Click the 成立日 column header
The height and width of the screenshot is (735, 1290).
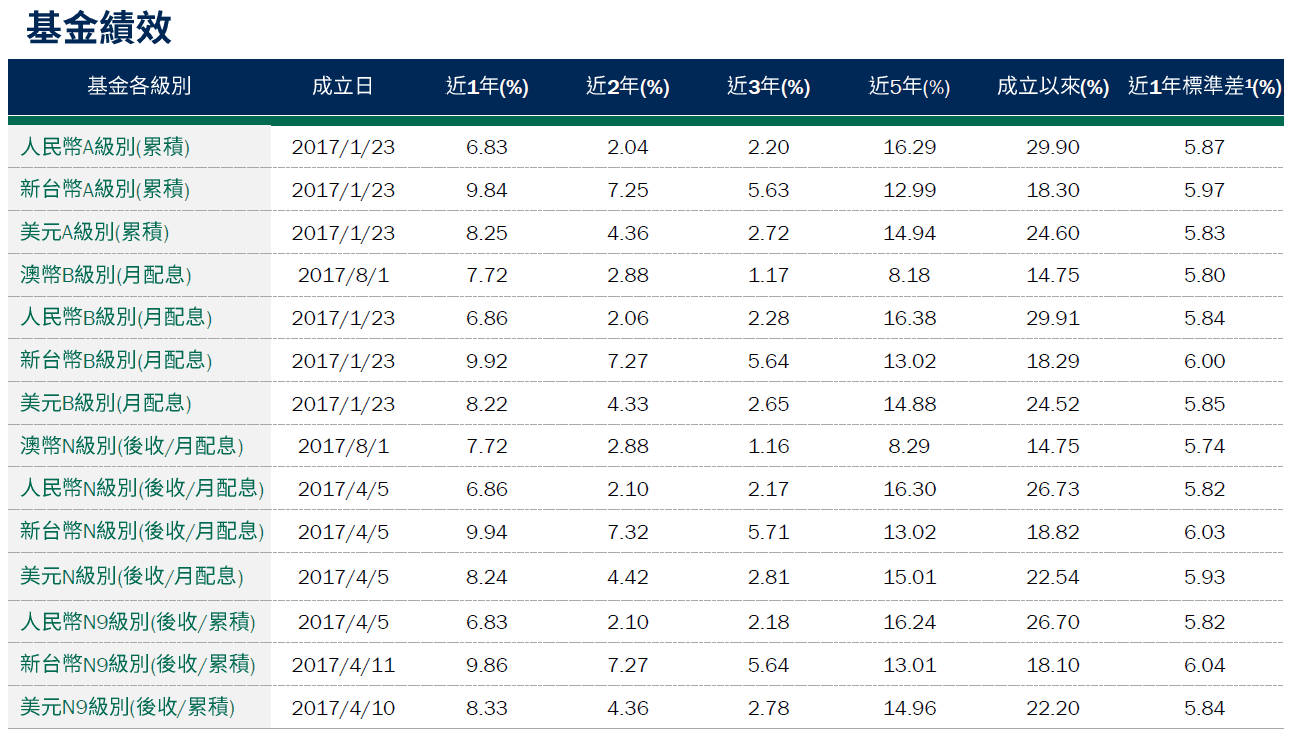tap(342, 87)
